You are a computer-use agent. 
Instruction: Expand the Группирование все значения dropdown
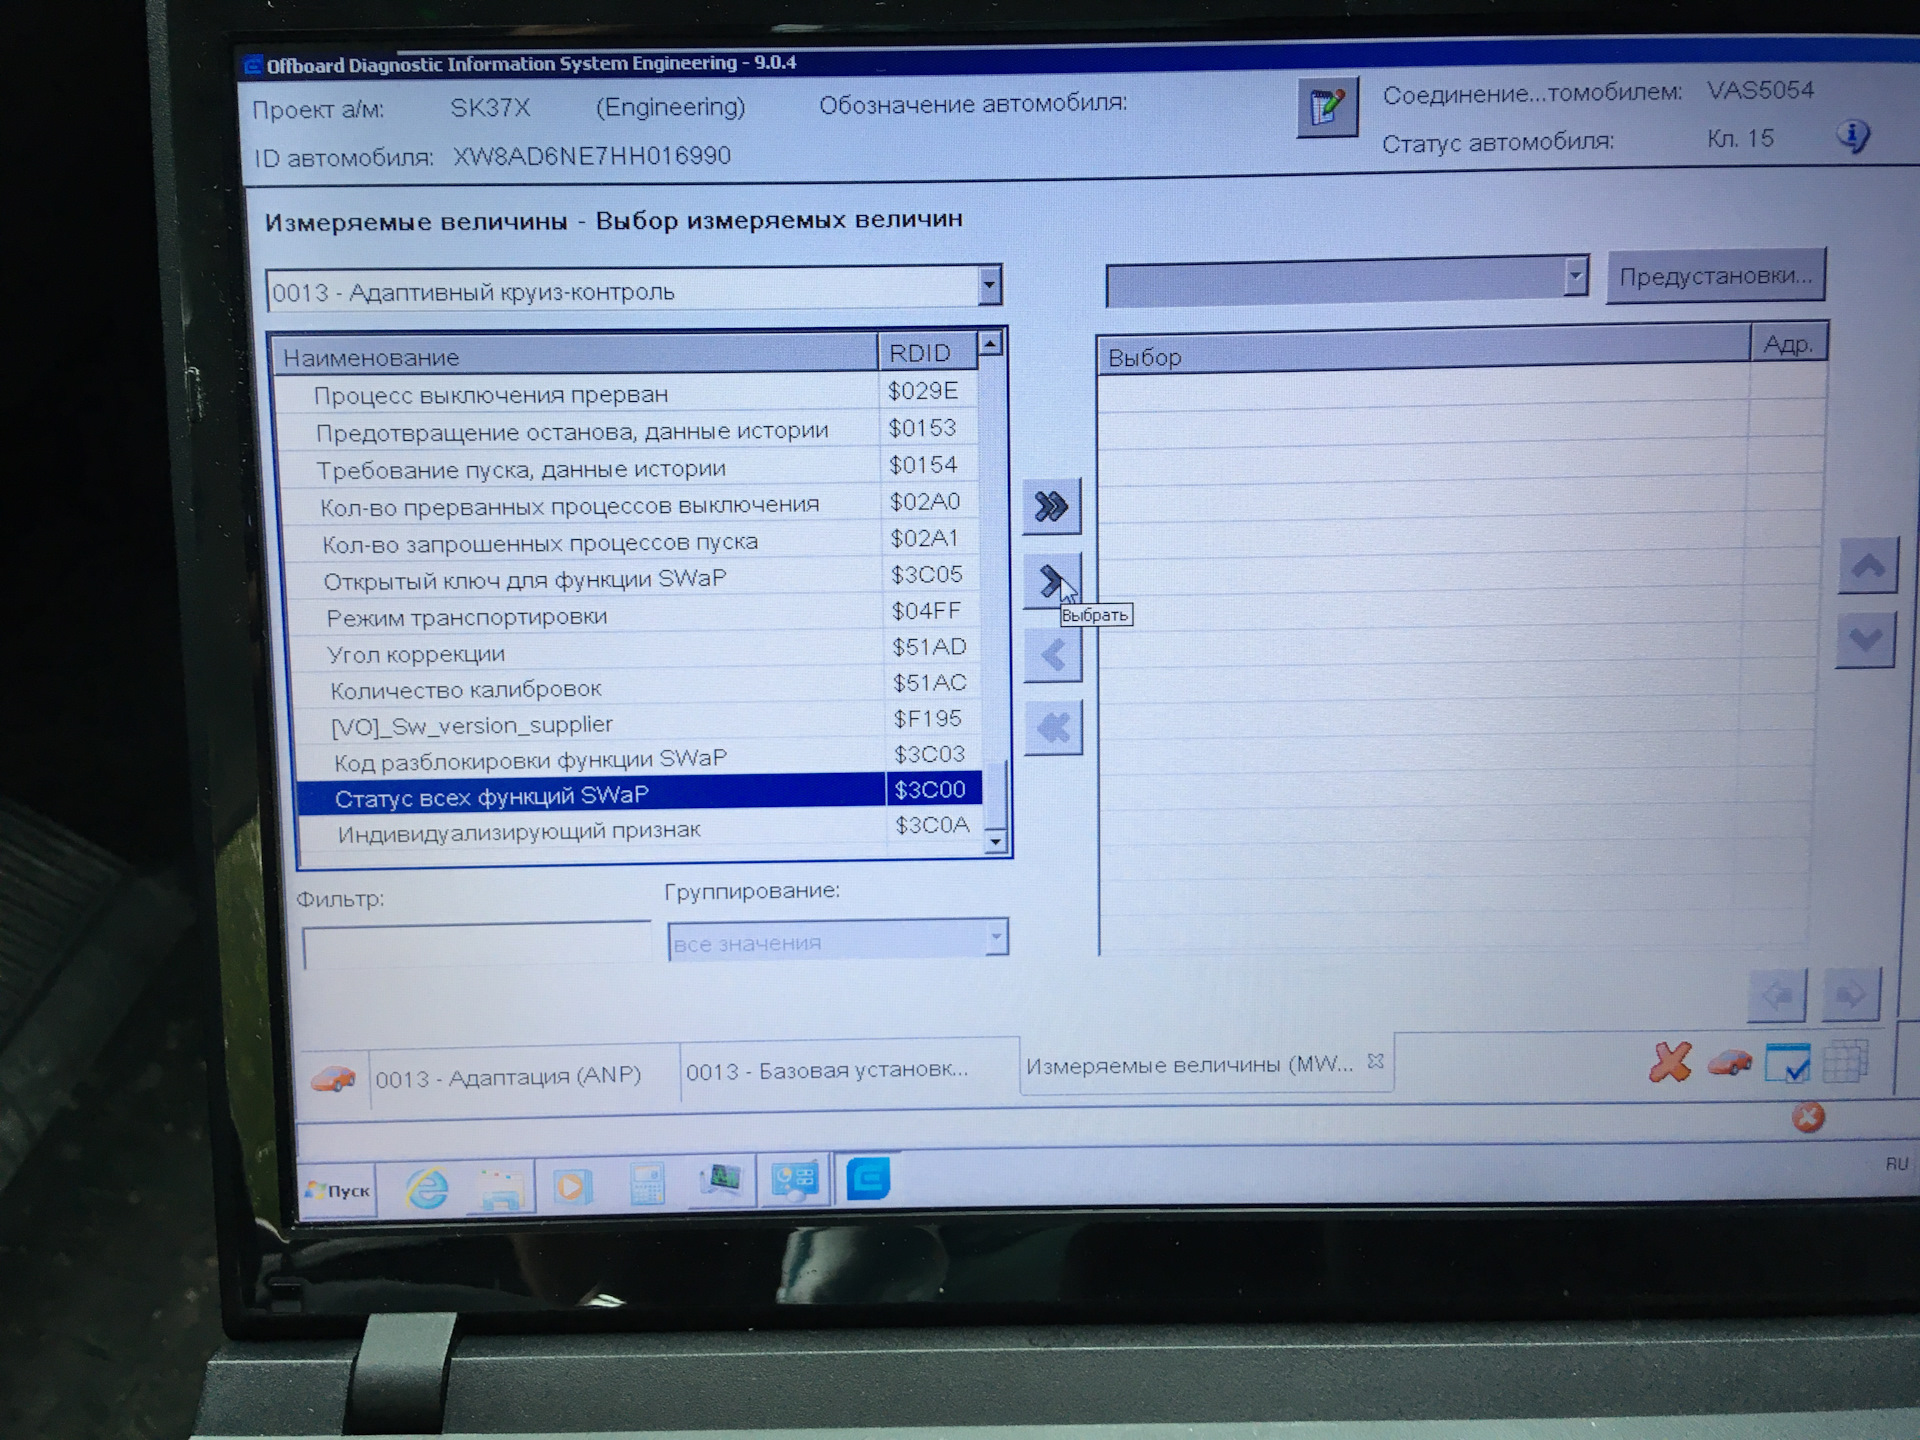pyautogui.click(x=995, y=938)
